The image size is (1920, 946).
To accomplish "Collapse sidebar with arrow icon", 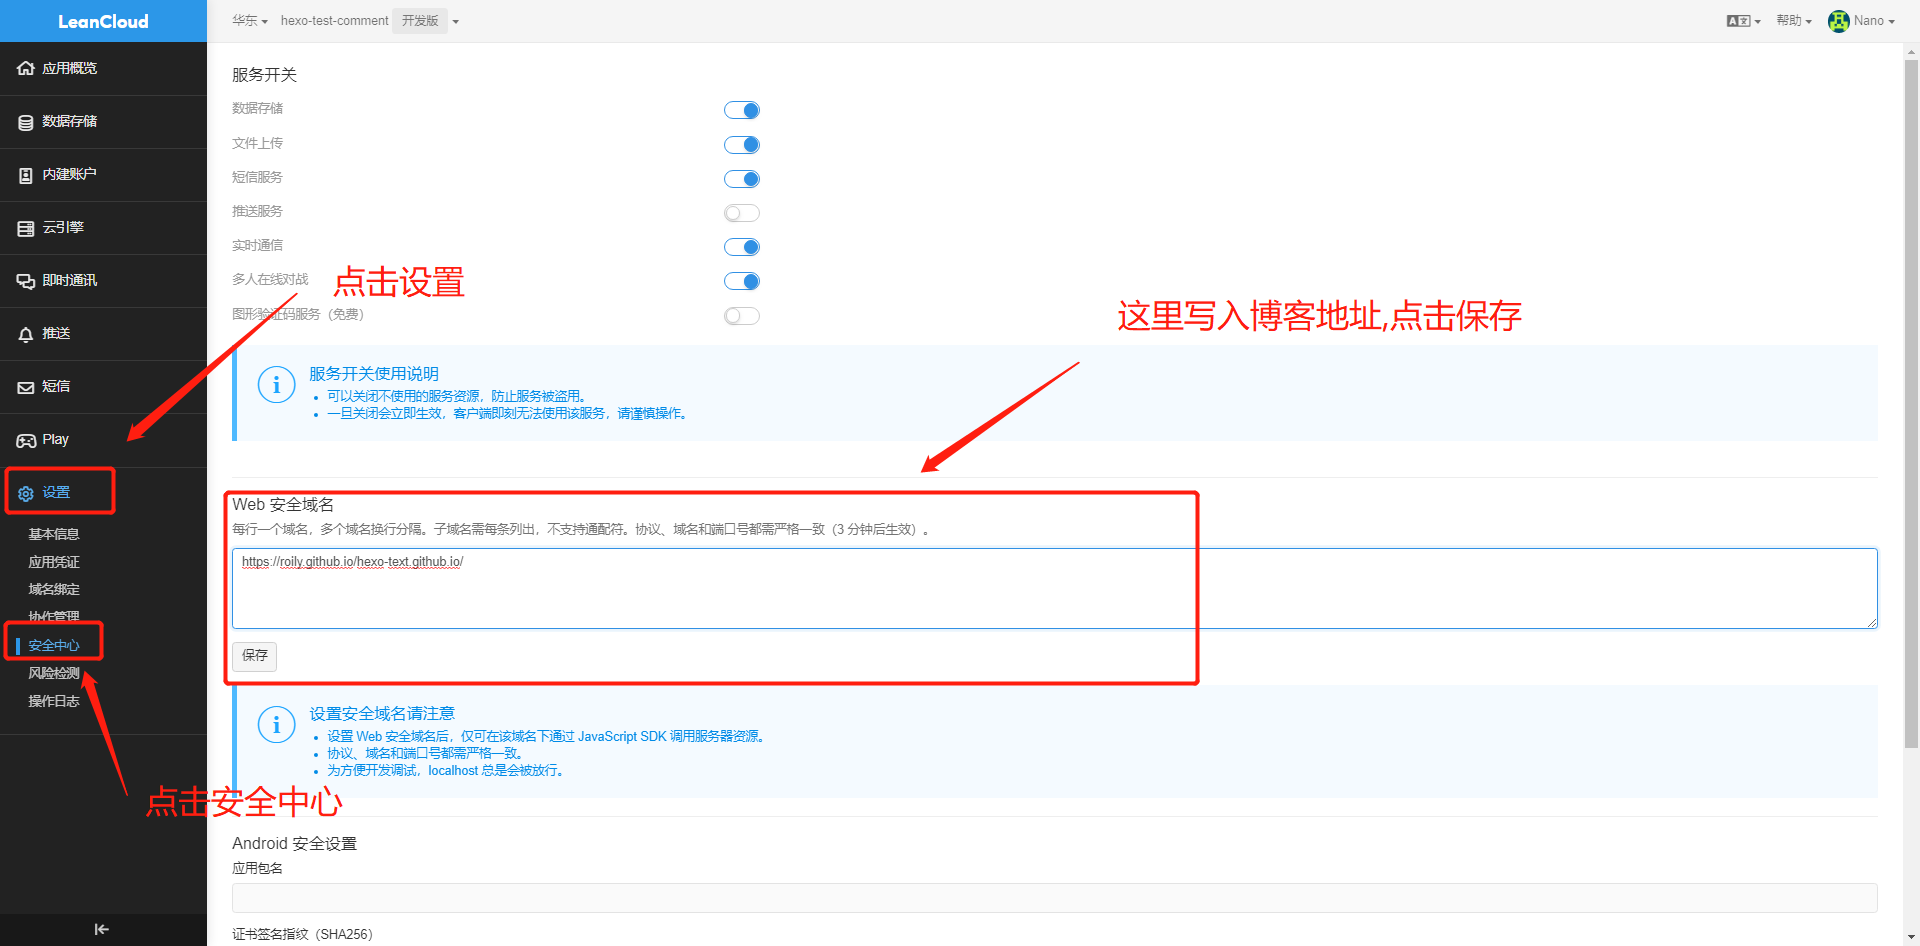I will pos(102,929).
